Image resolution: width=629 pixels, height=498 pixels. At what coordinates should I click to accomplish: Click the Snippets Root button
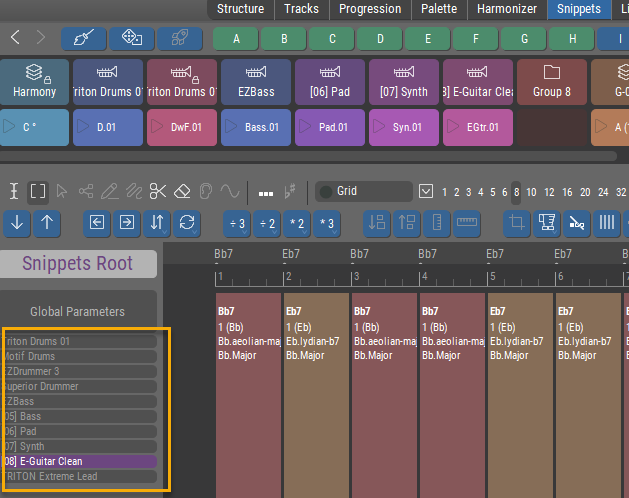click(78, 264)
